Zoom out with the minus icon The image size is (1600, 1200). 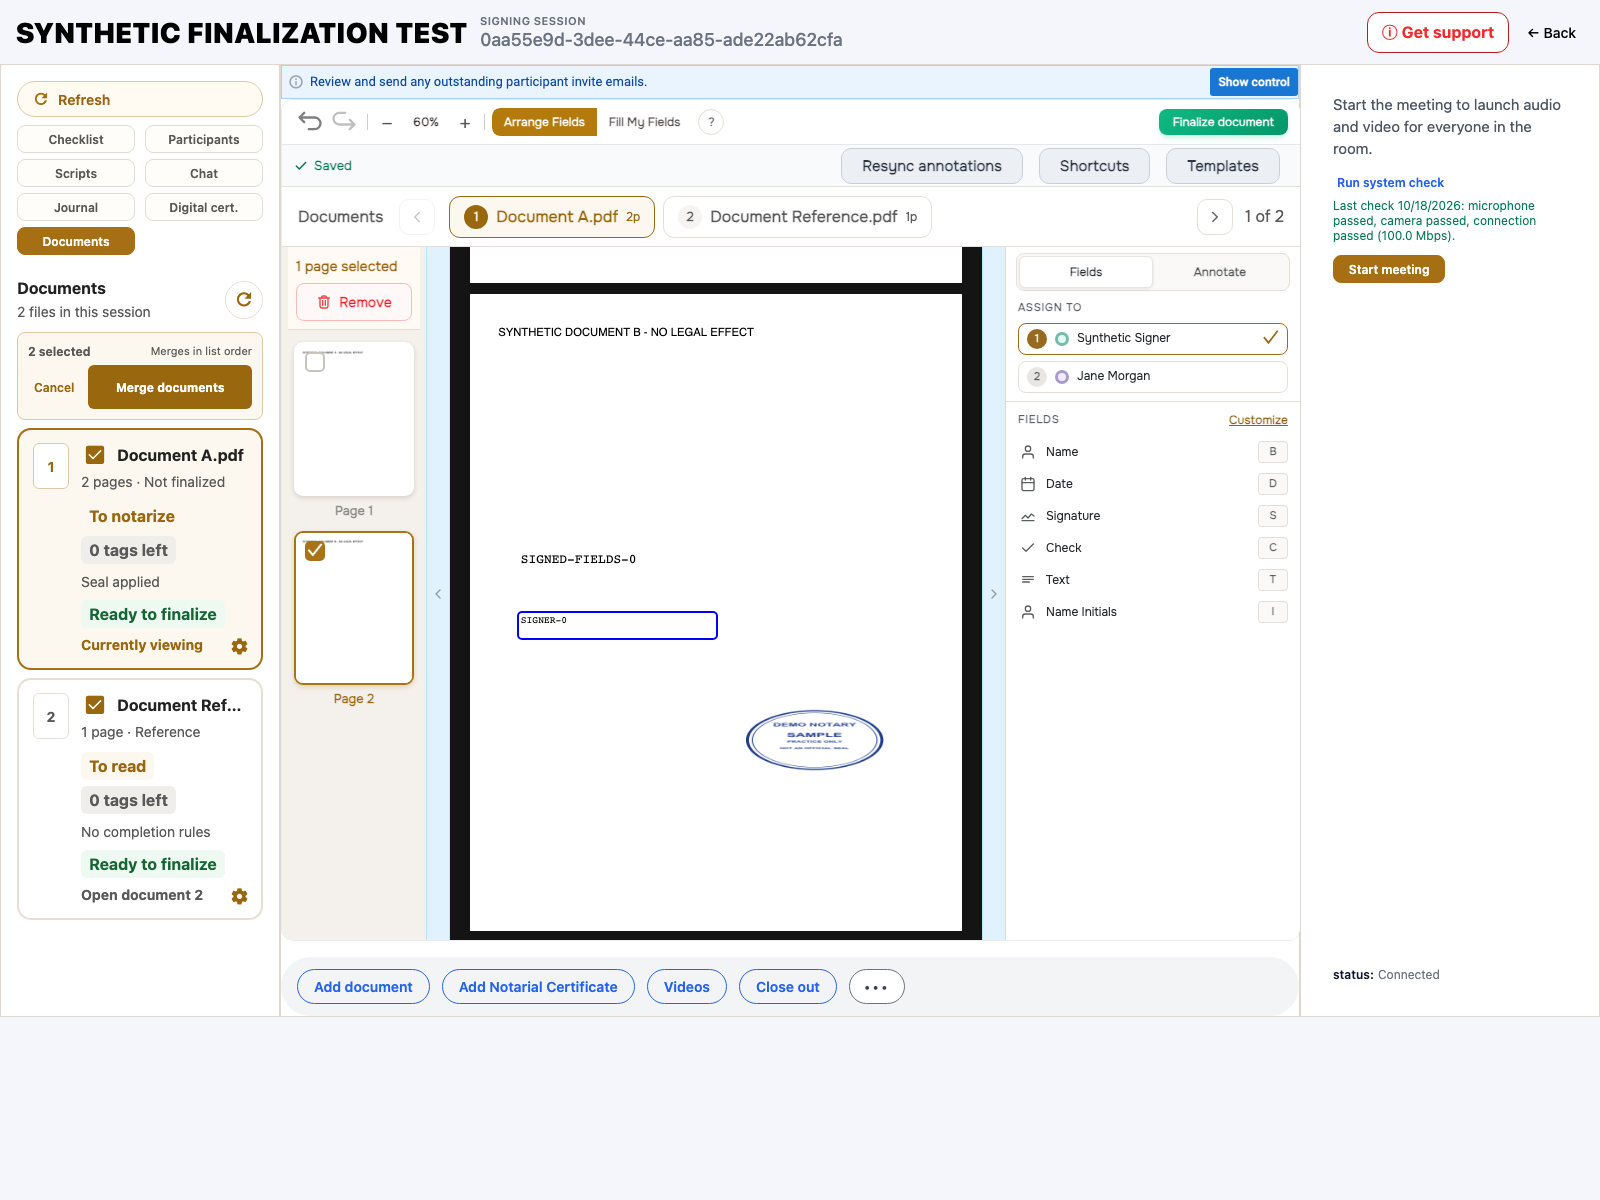pos(387,123)
